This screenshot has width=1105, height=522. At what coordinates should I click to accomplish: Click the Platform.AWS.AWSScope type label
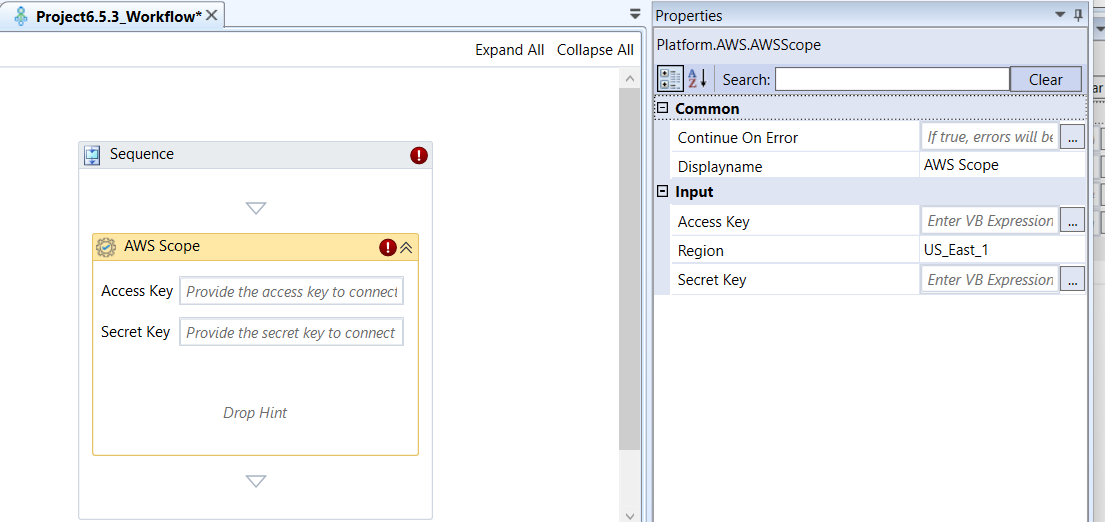(739, 44)
